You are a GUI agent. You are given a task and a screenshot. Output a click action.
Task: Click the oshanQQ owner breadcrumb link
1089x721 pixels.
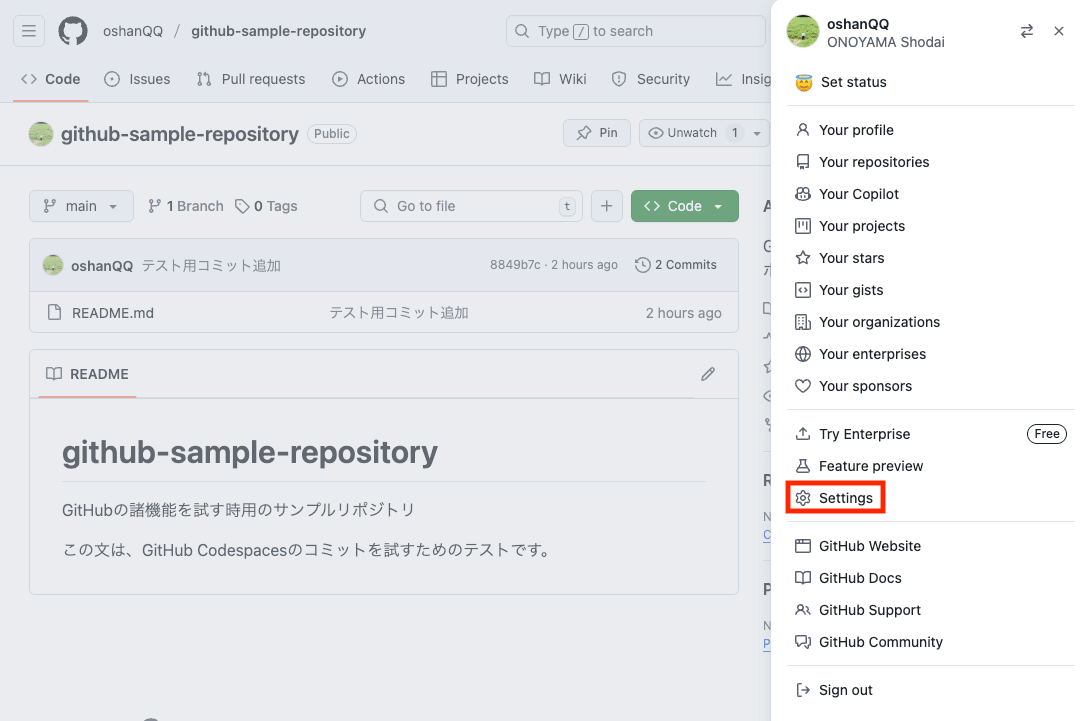pos(133,31)
